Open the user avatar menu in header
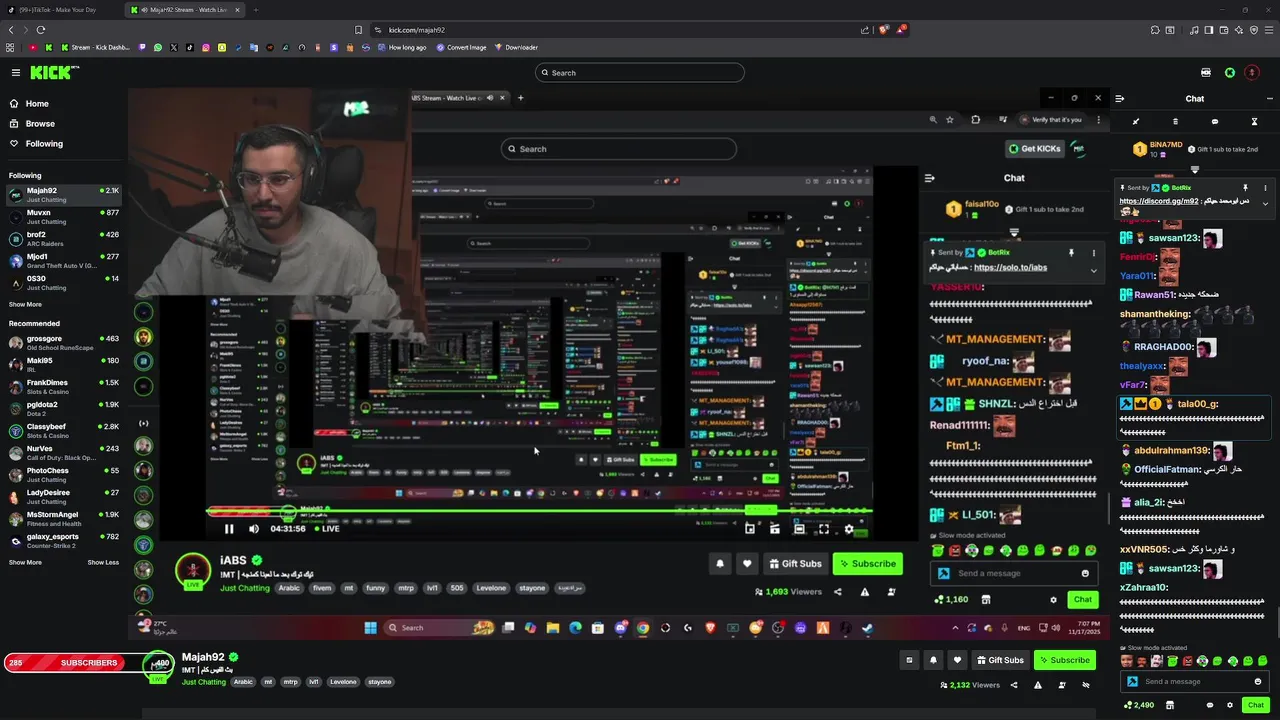Viewport: 1280px width, 720px height. 1252,72
